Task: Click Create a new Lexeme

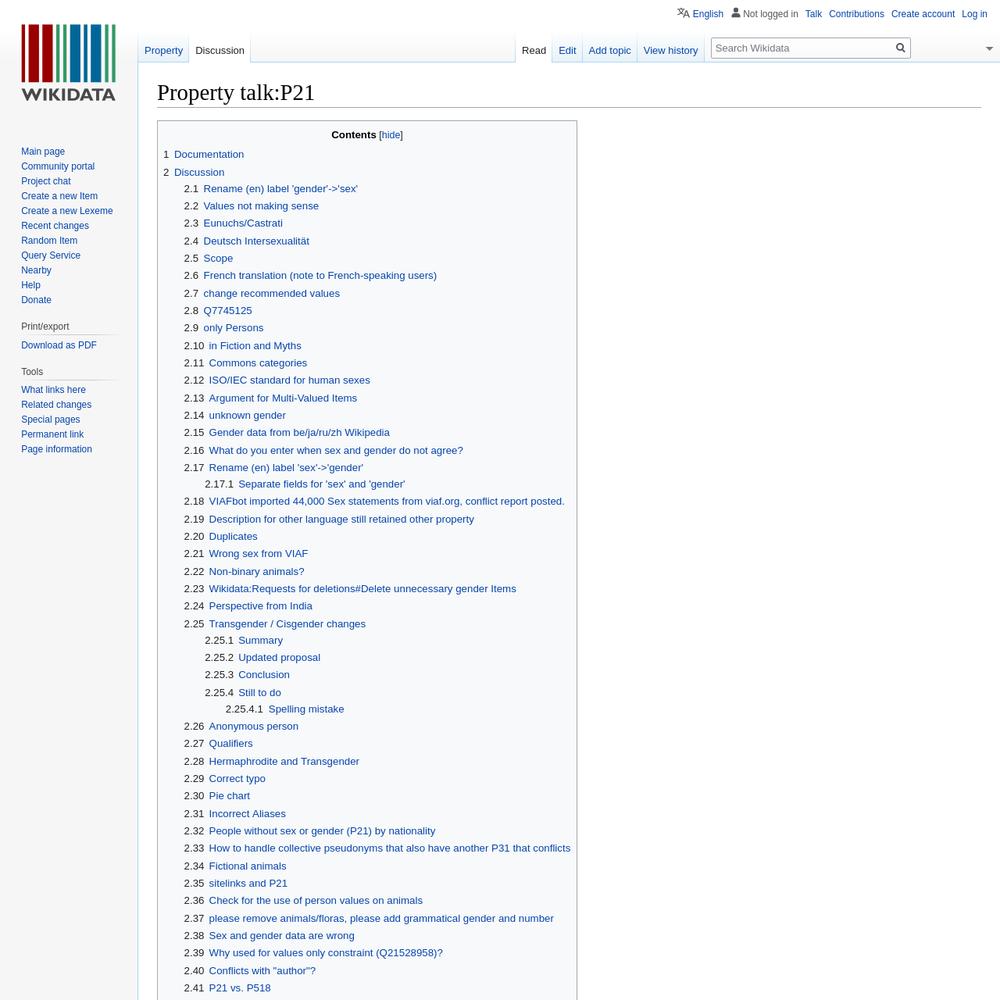Action: click(67, 210)
